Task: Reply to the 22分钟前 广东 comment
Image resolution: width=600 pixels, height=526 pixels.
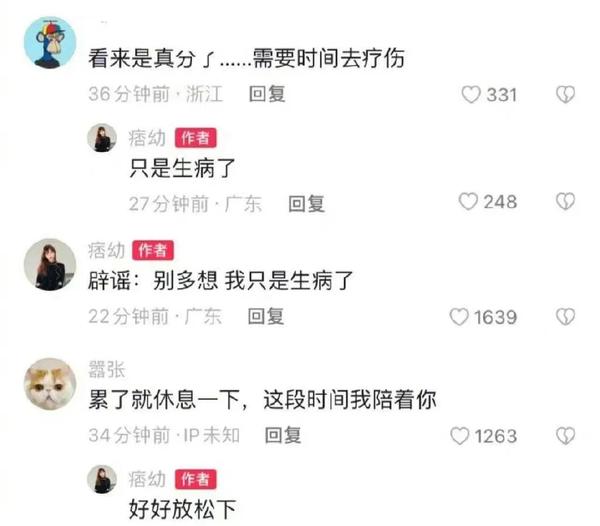Action: coord(266,316)
